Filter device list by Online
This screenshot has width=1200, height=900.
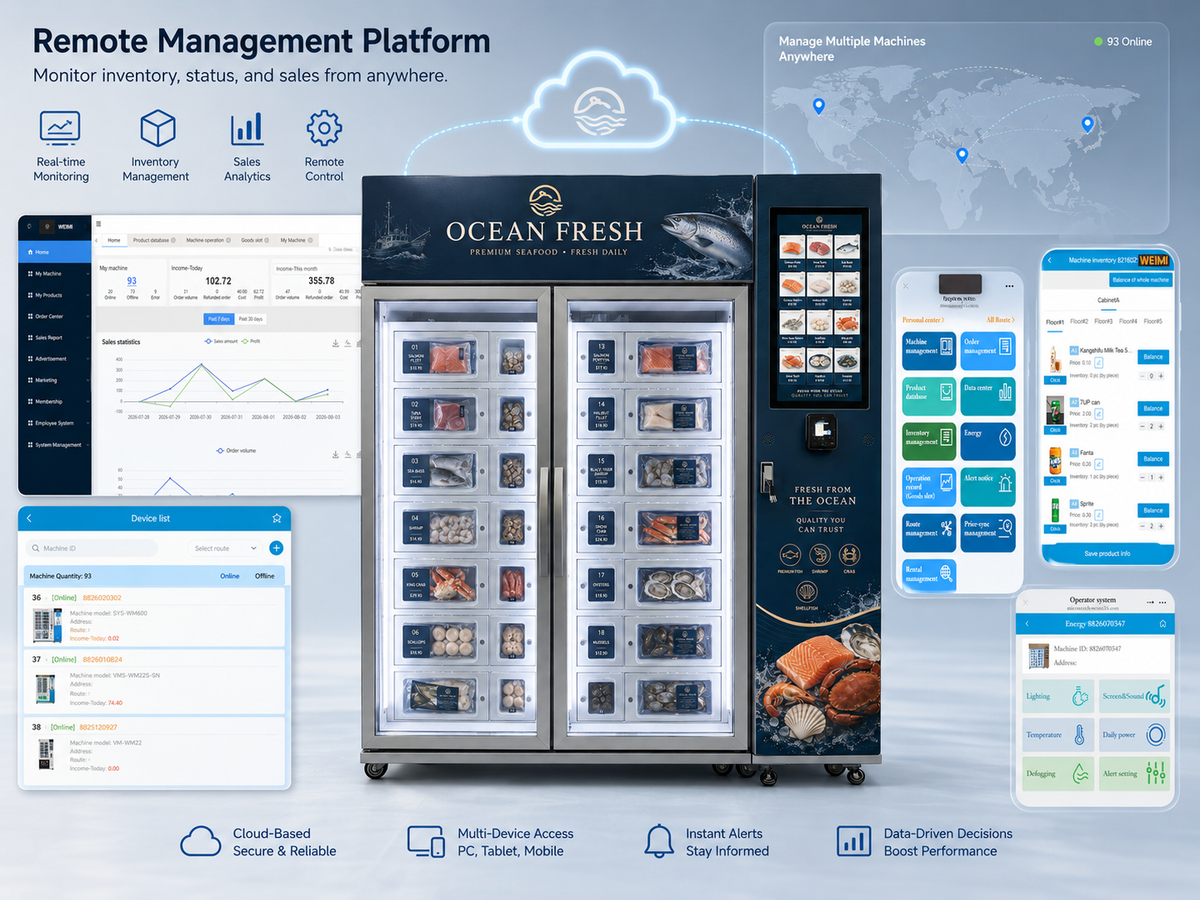point(230,576)
